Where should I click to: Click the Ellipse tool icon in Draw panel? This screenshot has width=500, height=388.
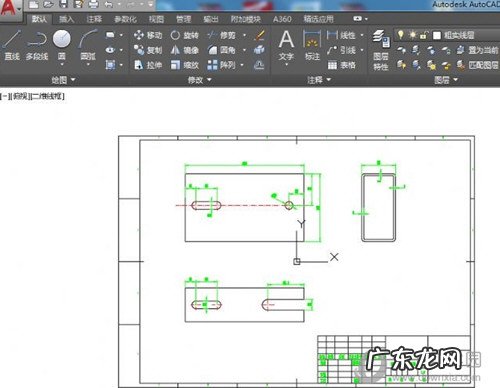pos(110,50)
